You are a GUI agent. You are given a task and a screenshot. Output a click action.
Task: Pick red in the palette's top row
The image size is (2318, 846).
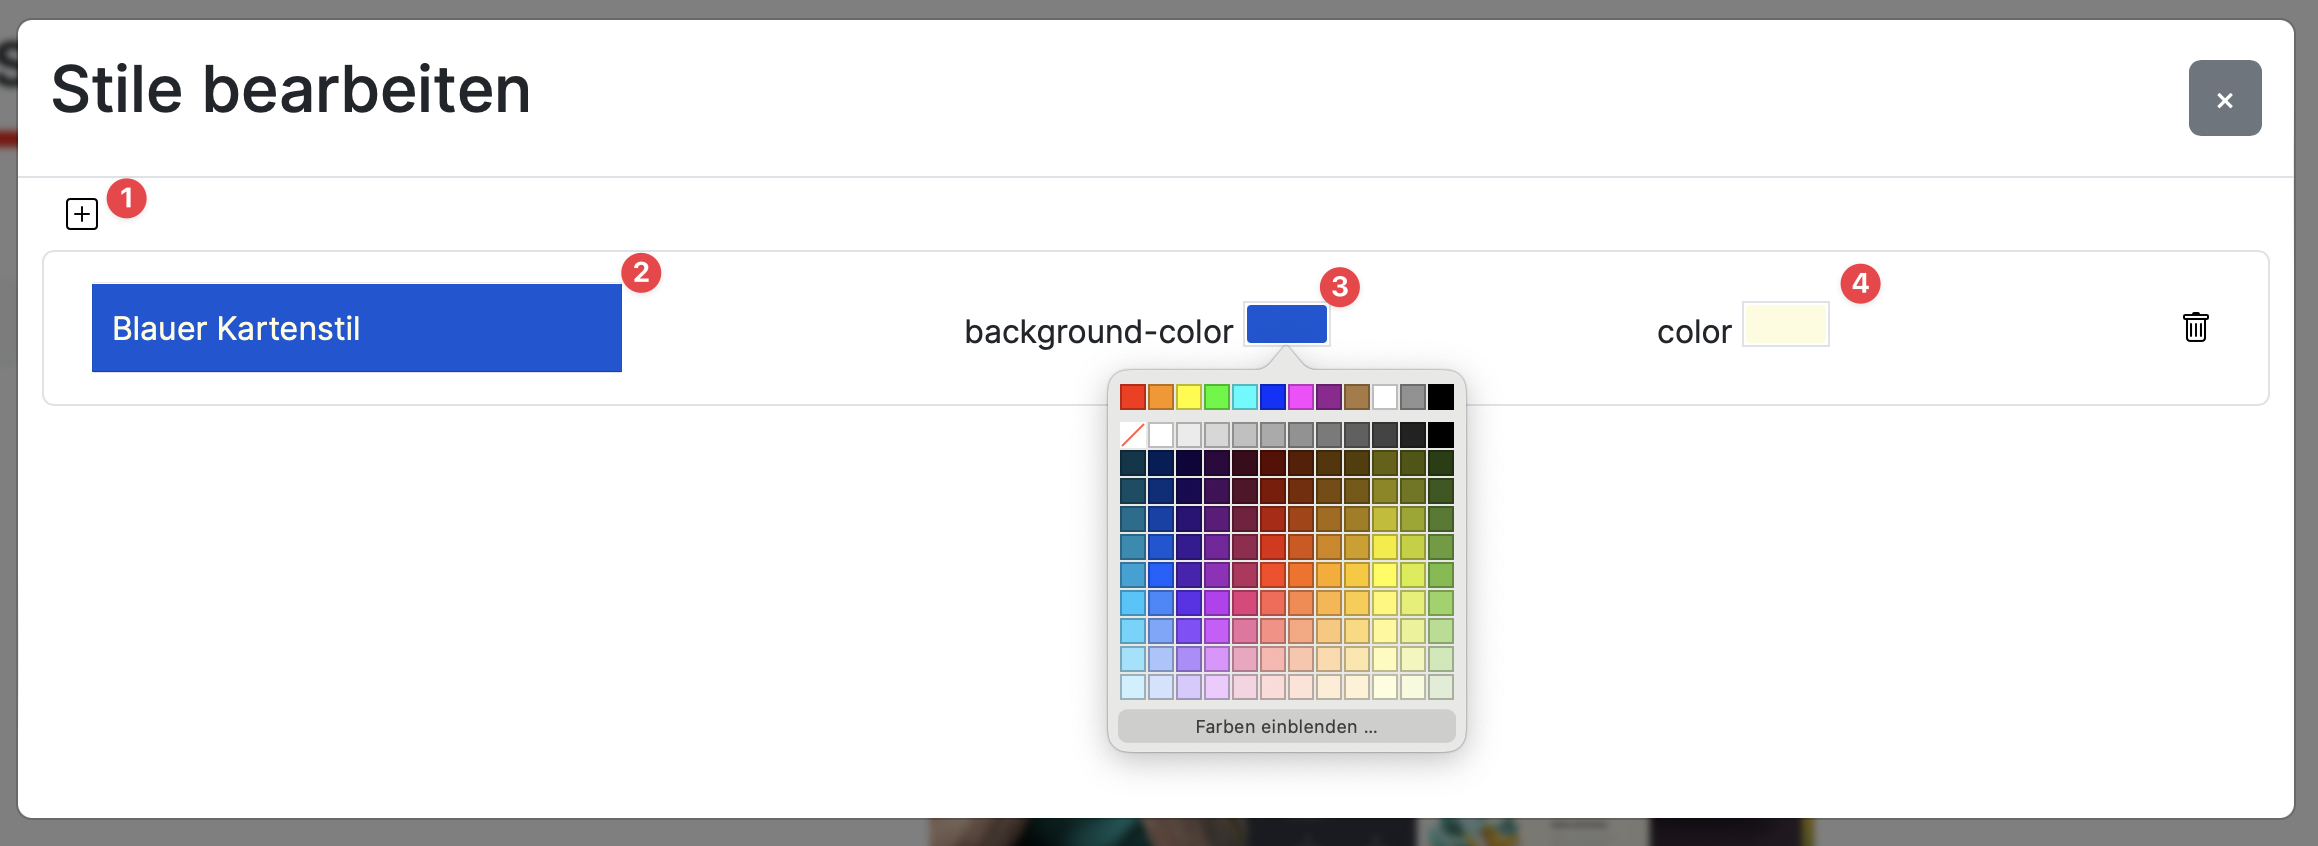[1132, 398]
